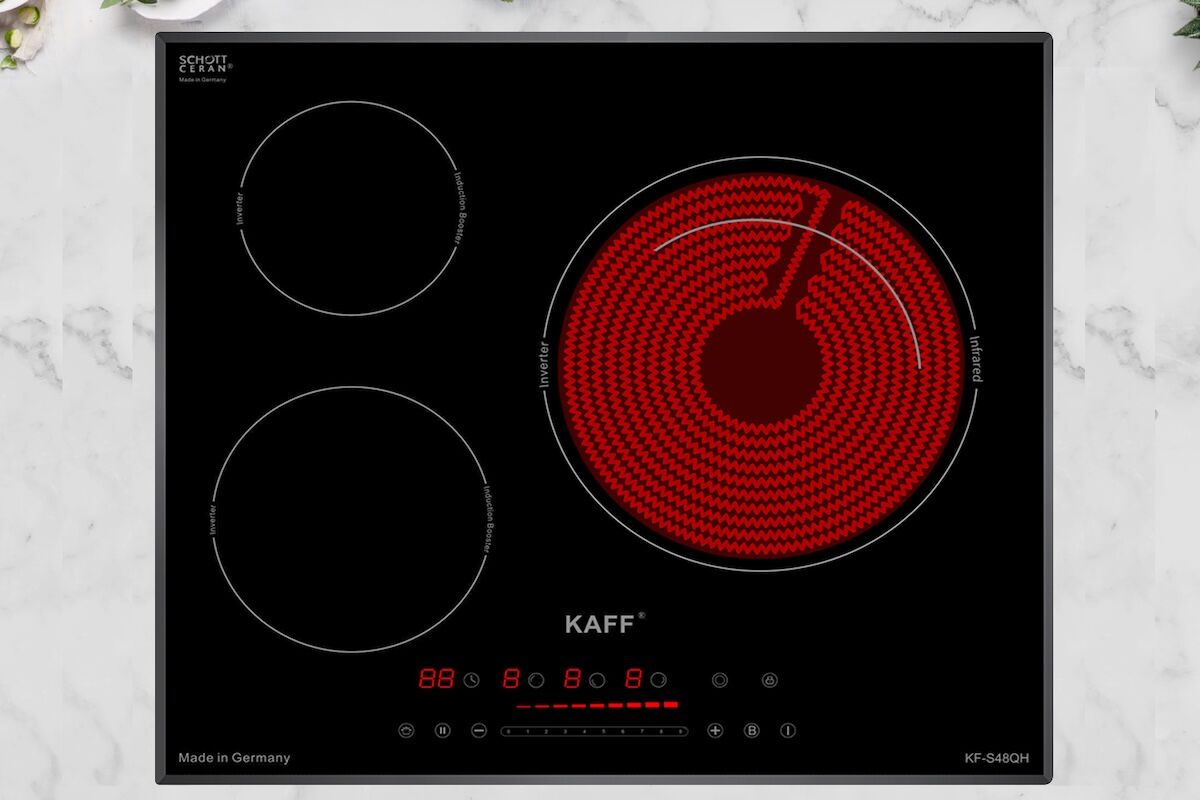Tap the timer clock icon
Screen dimensions: 1200x800
(x=471, y=680)
